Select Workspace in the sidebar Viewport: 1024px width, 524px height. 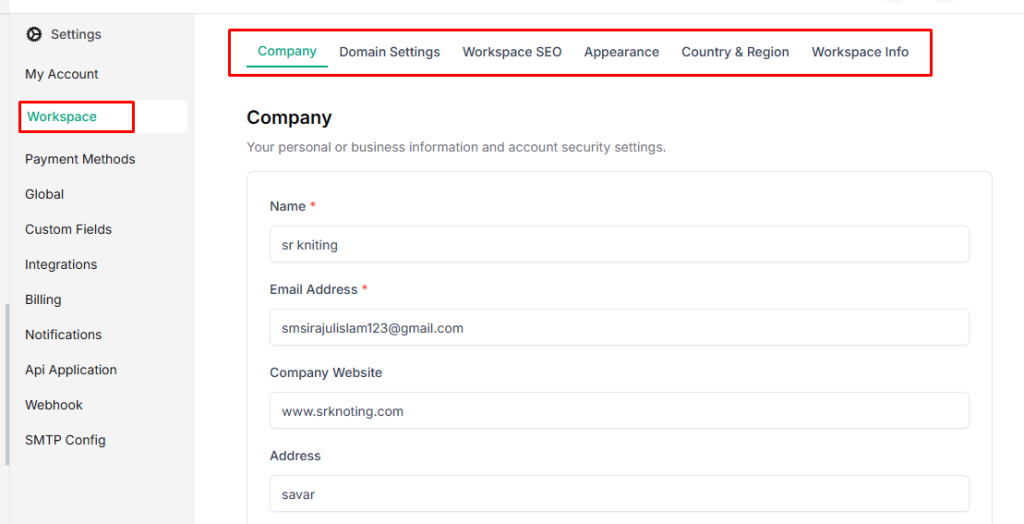pyautogui.click(x=62, y=117)
